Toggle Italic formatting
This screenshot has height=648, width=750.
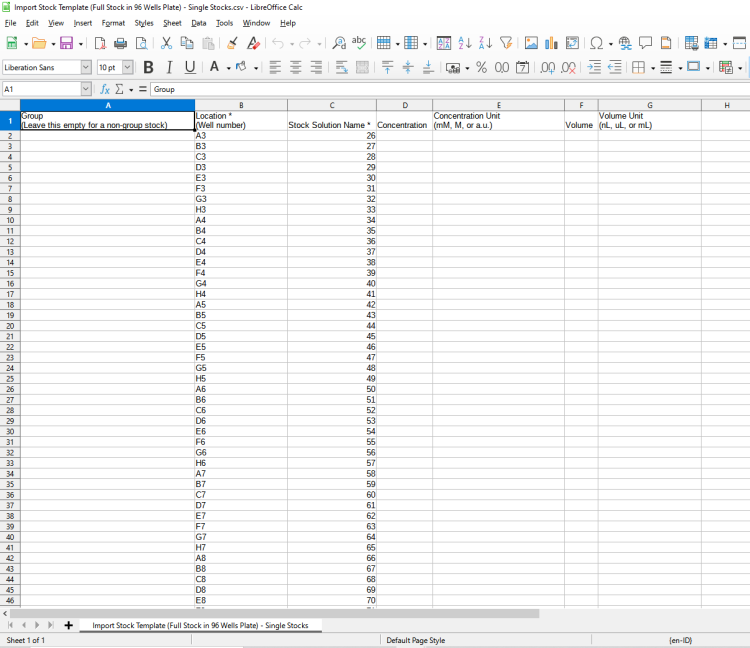[169, 67]
